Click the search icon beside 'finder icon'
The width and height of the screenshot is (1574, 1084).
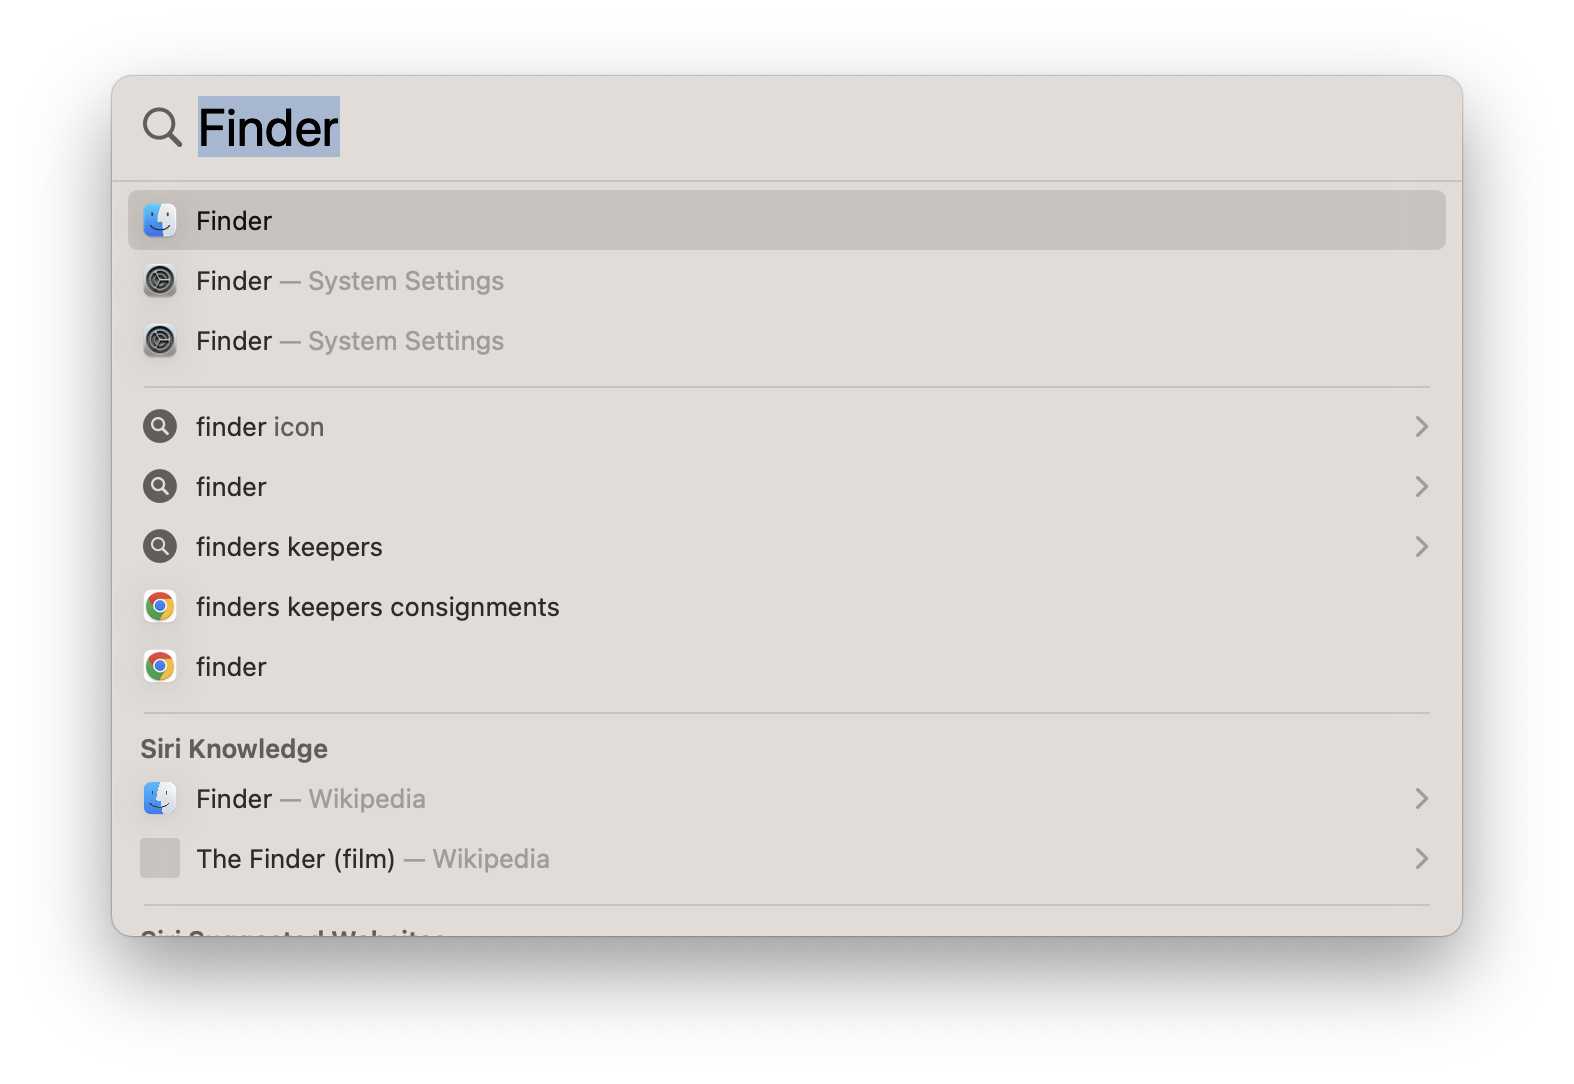tap(160, 427)
